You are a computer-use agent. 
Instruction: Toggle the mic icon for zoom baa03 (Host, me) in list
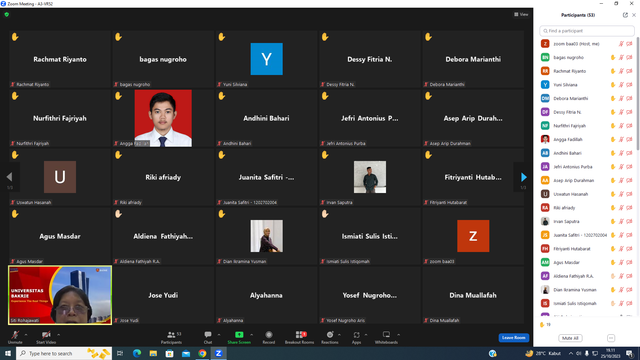pos(621,44)
